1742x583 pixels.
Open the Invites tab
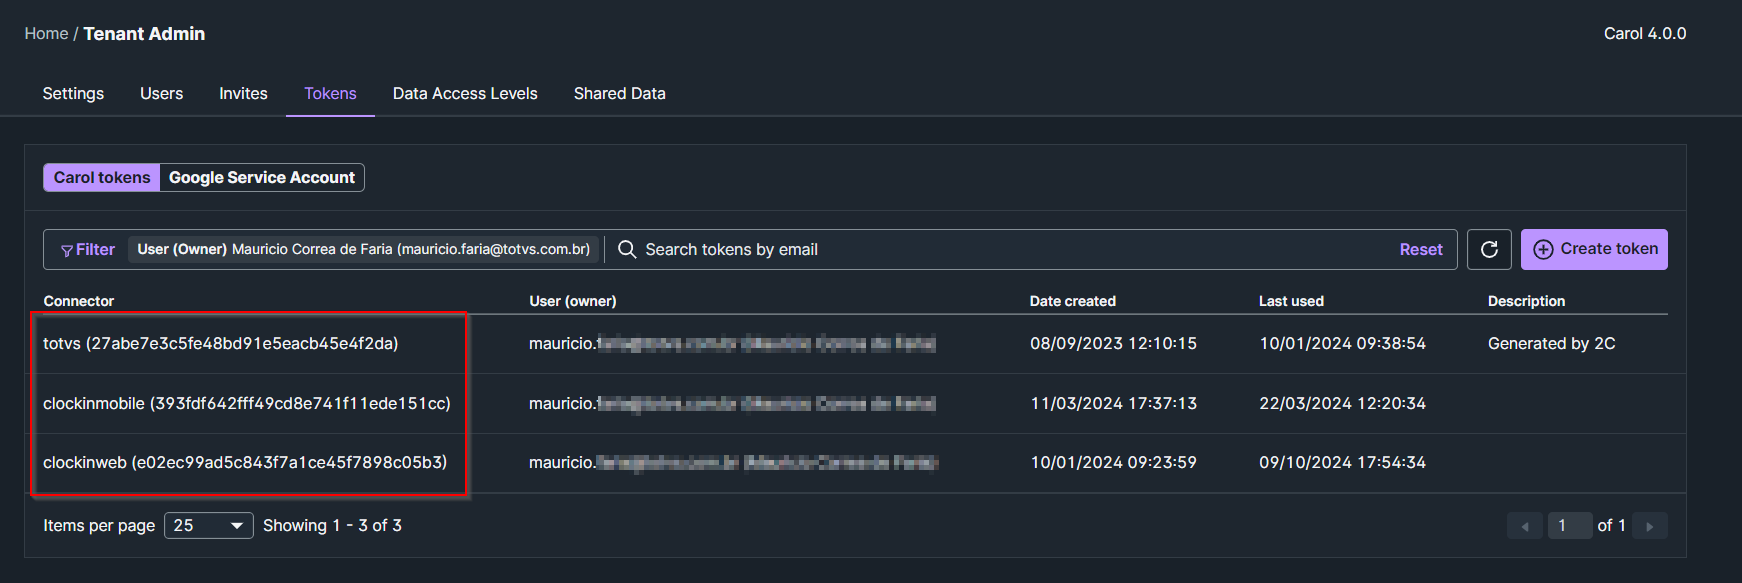[x=243, y=93]
